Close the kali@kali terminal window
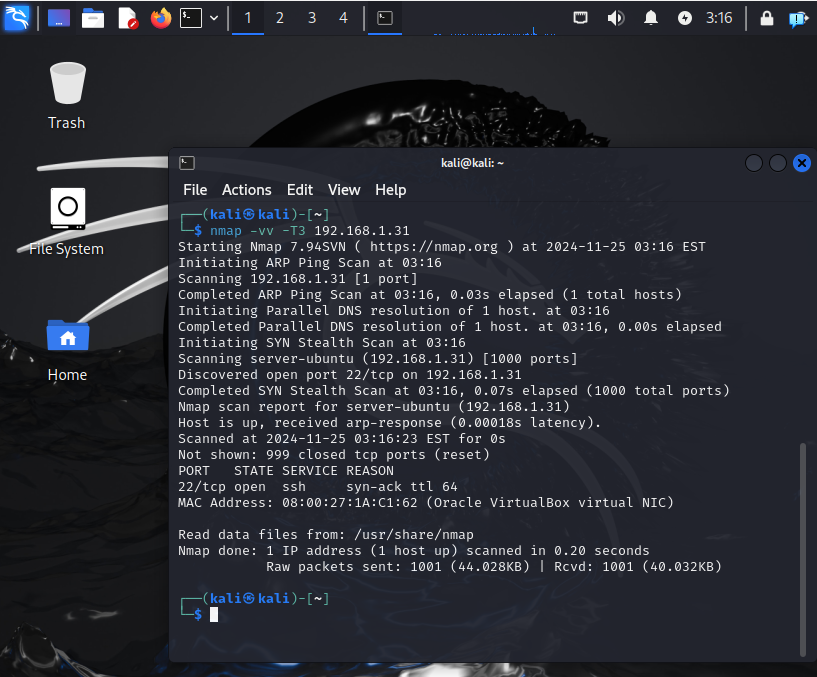Screen dimensions: 817x677 pyautogui.click(x=802, y=163)
